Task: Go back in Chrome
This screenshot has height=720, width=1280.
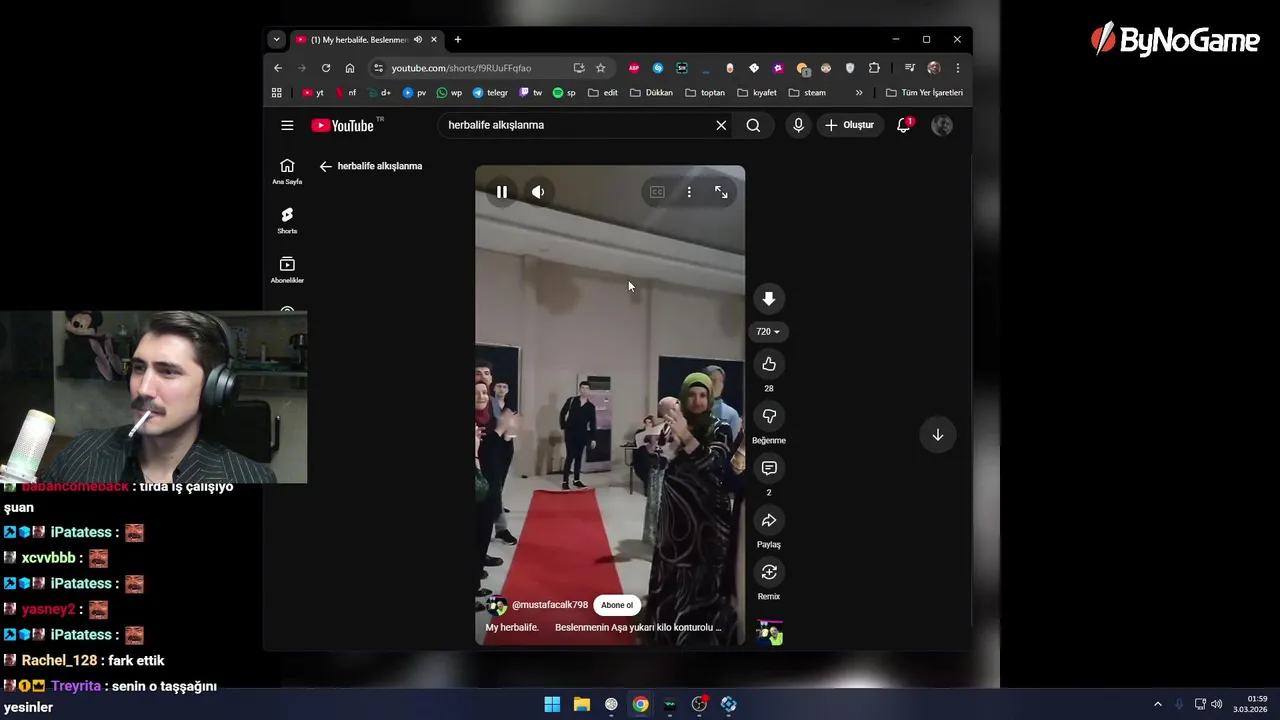Action: (278, 68)
